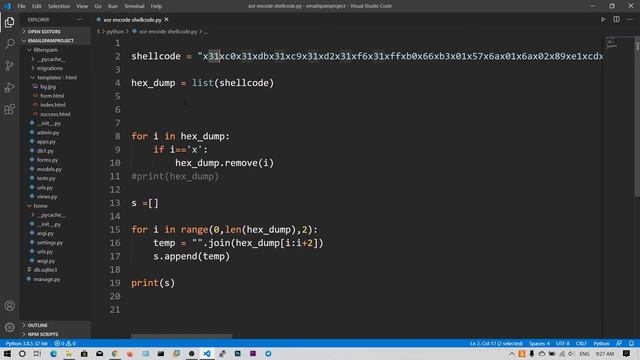Open editor More Actions ellipsis
The width and height of the screenshot is (640, 360).
630,20
